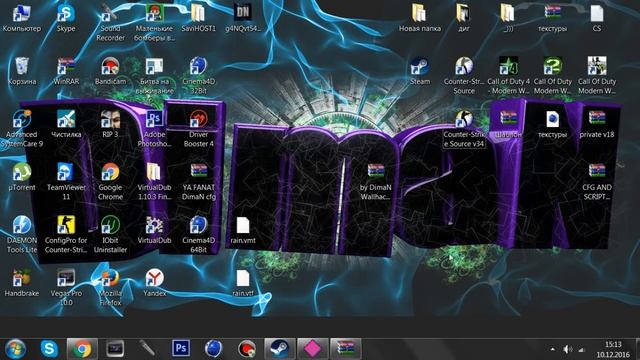640x360 pixels.
Task: Open the private v18 archive
Action: [597, 124]
